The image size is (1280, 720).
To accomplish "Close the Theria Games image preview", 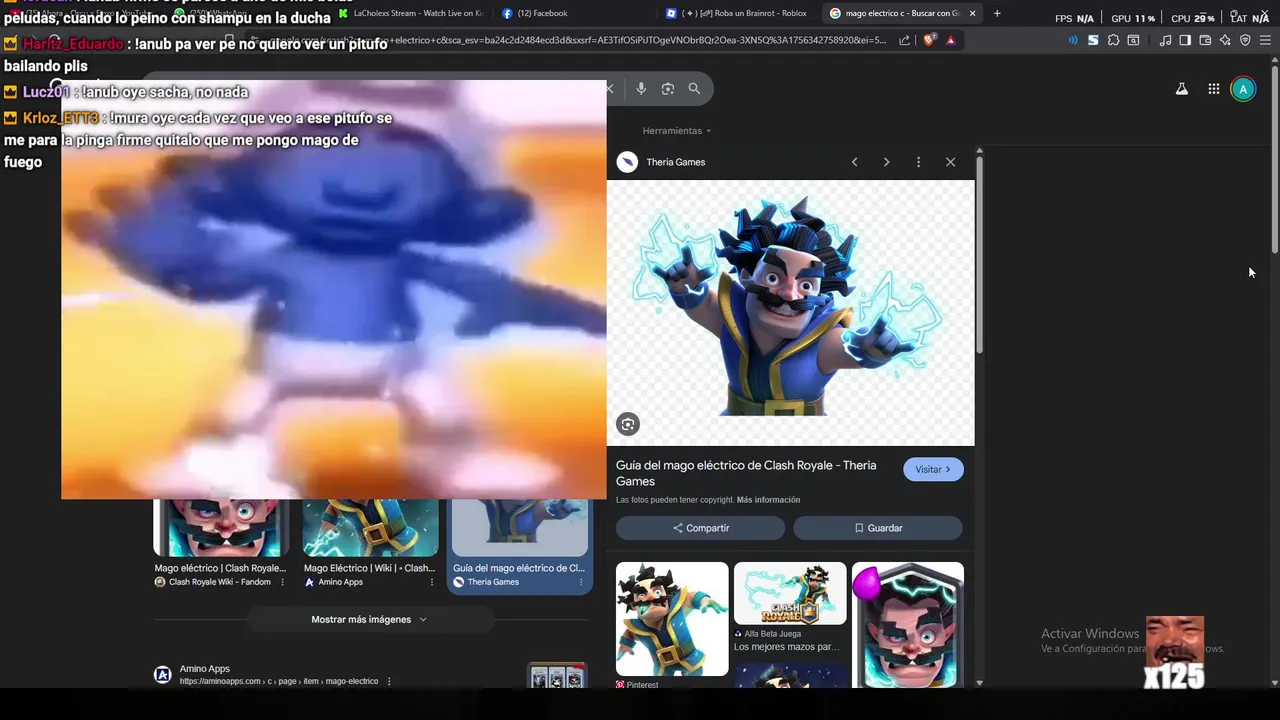I will pyautogui.click(x=950, y=162).
